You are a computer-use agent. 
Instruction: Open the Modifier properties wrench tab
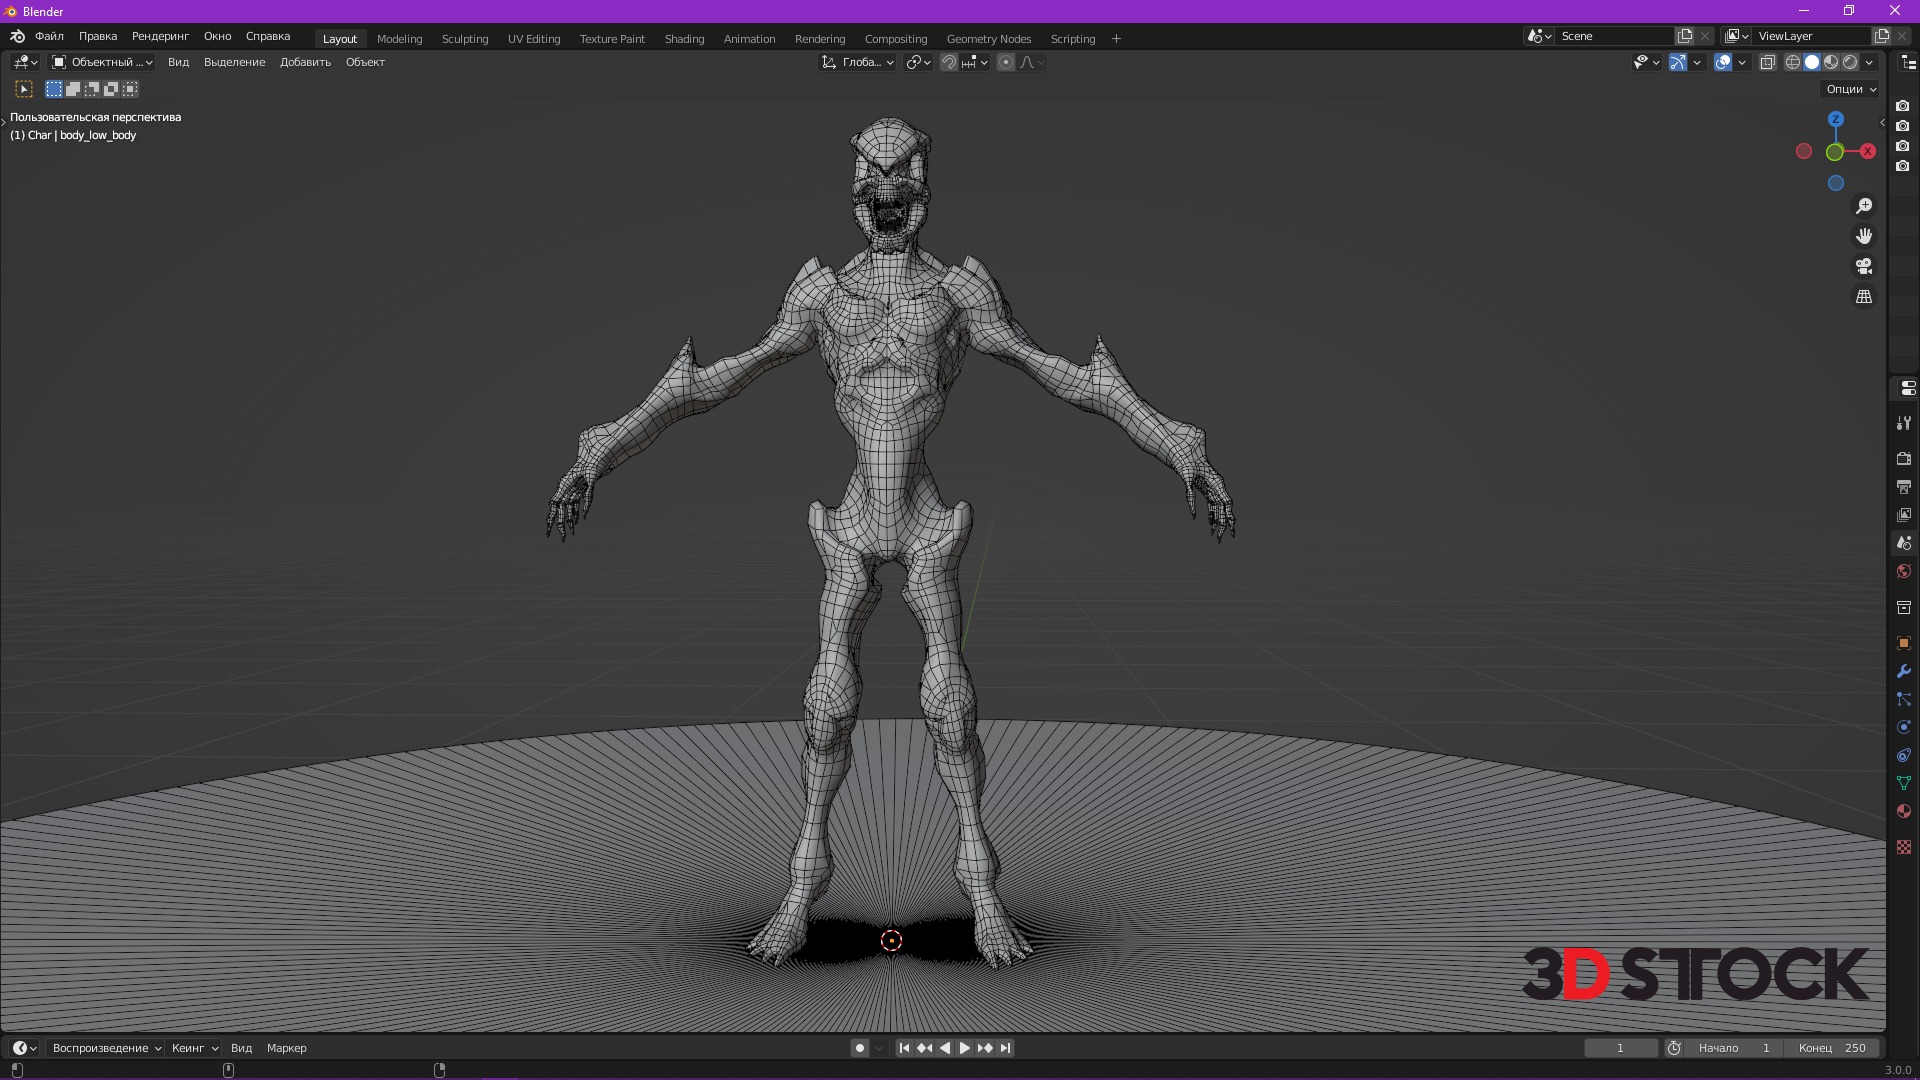pos(1903,671)
